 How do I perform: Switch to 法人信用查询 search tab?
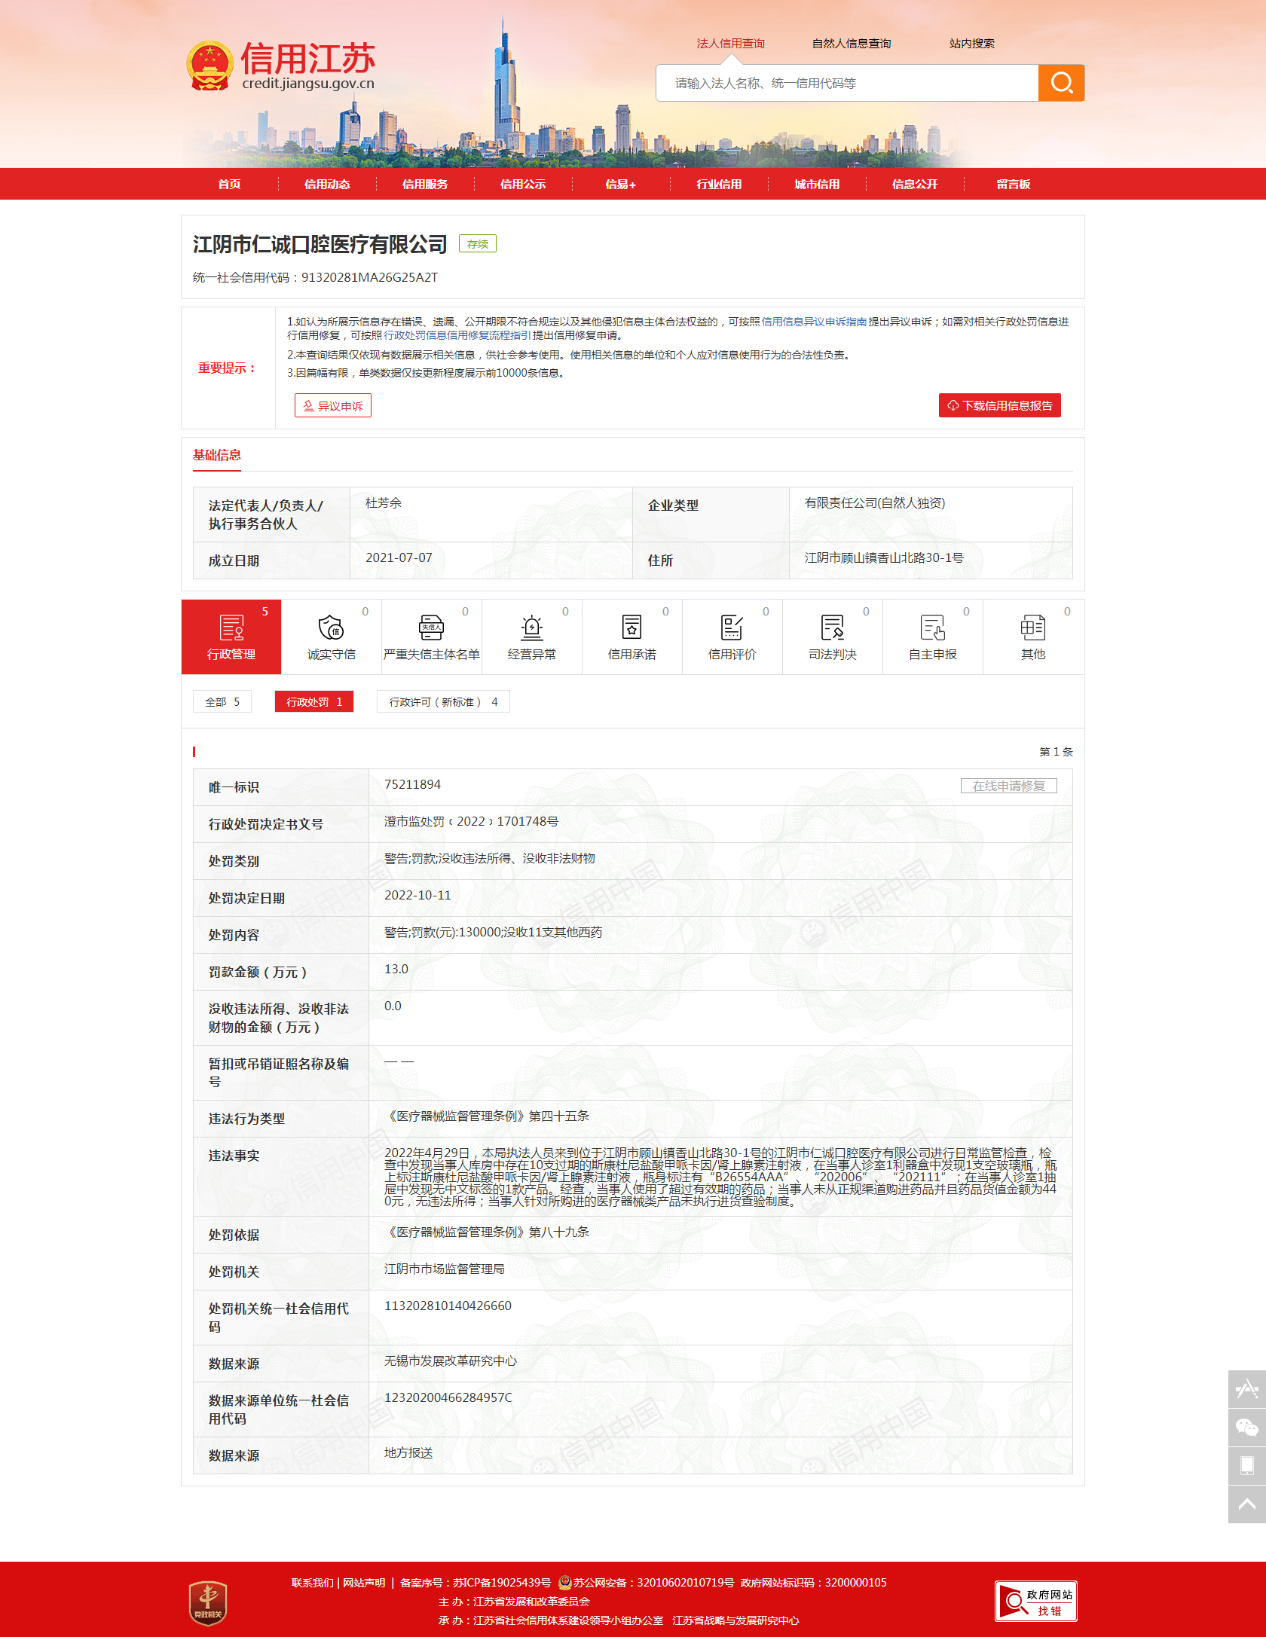(730, 43)
